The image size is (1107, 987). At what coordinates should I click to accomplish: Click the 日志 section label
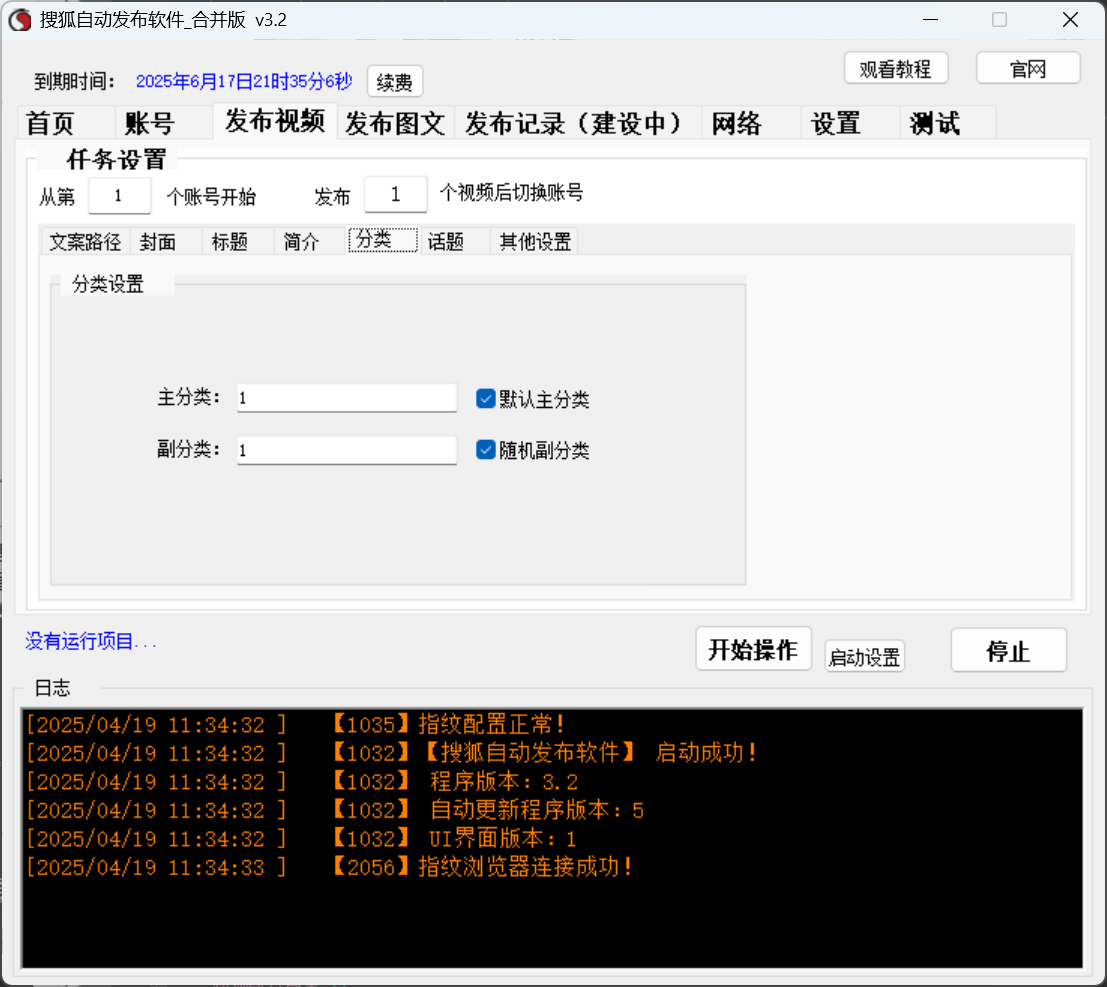click(52, 688)
